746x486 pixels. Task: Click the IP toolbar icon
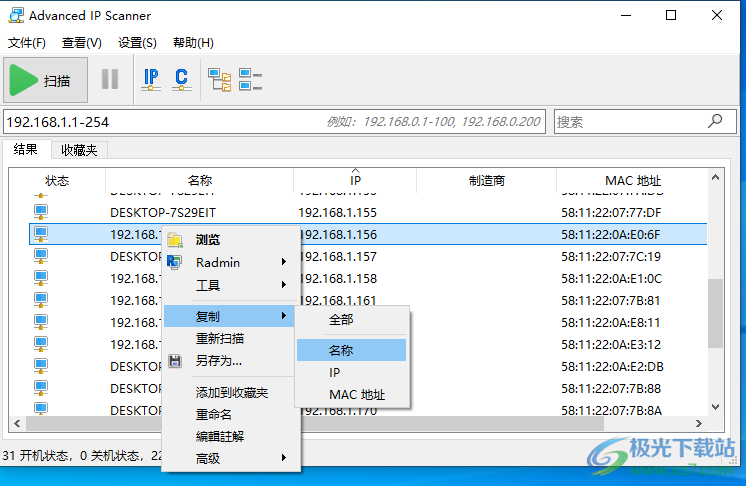coord(151,79)
